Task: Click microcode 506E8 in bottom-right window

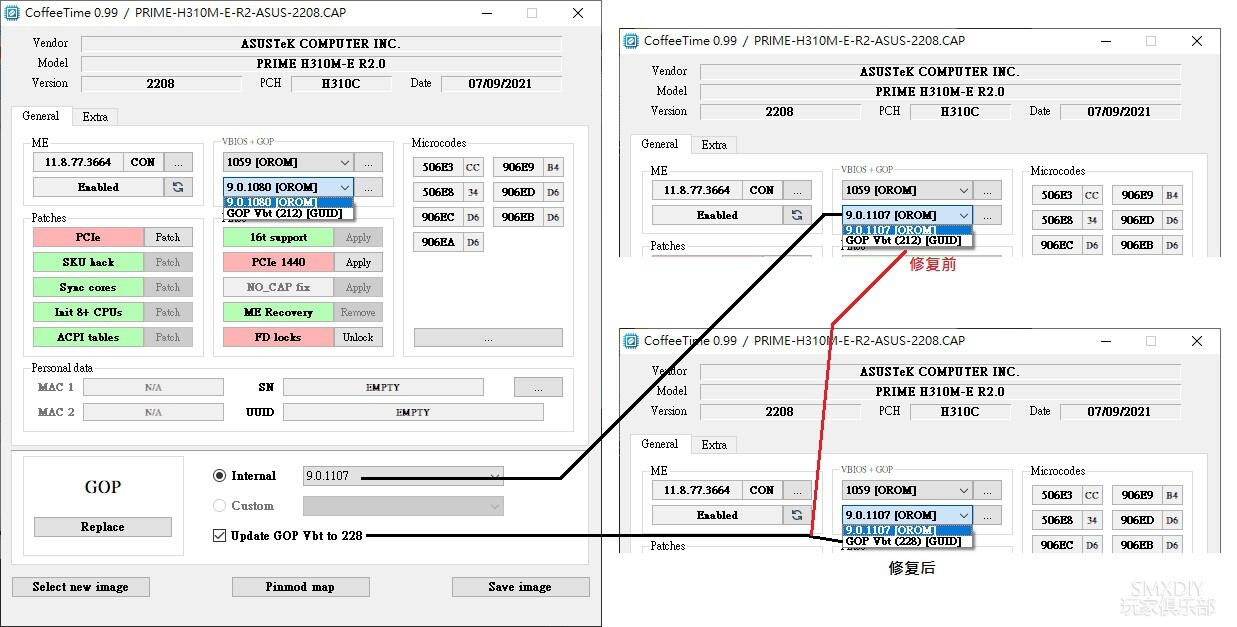Action: click(1057, 520)
